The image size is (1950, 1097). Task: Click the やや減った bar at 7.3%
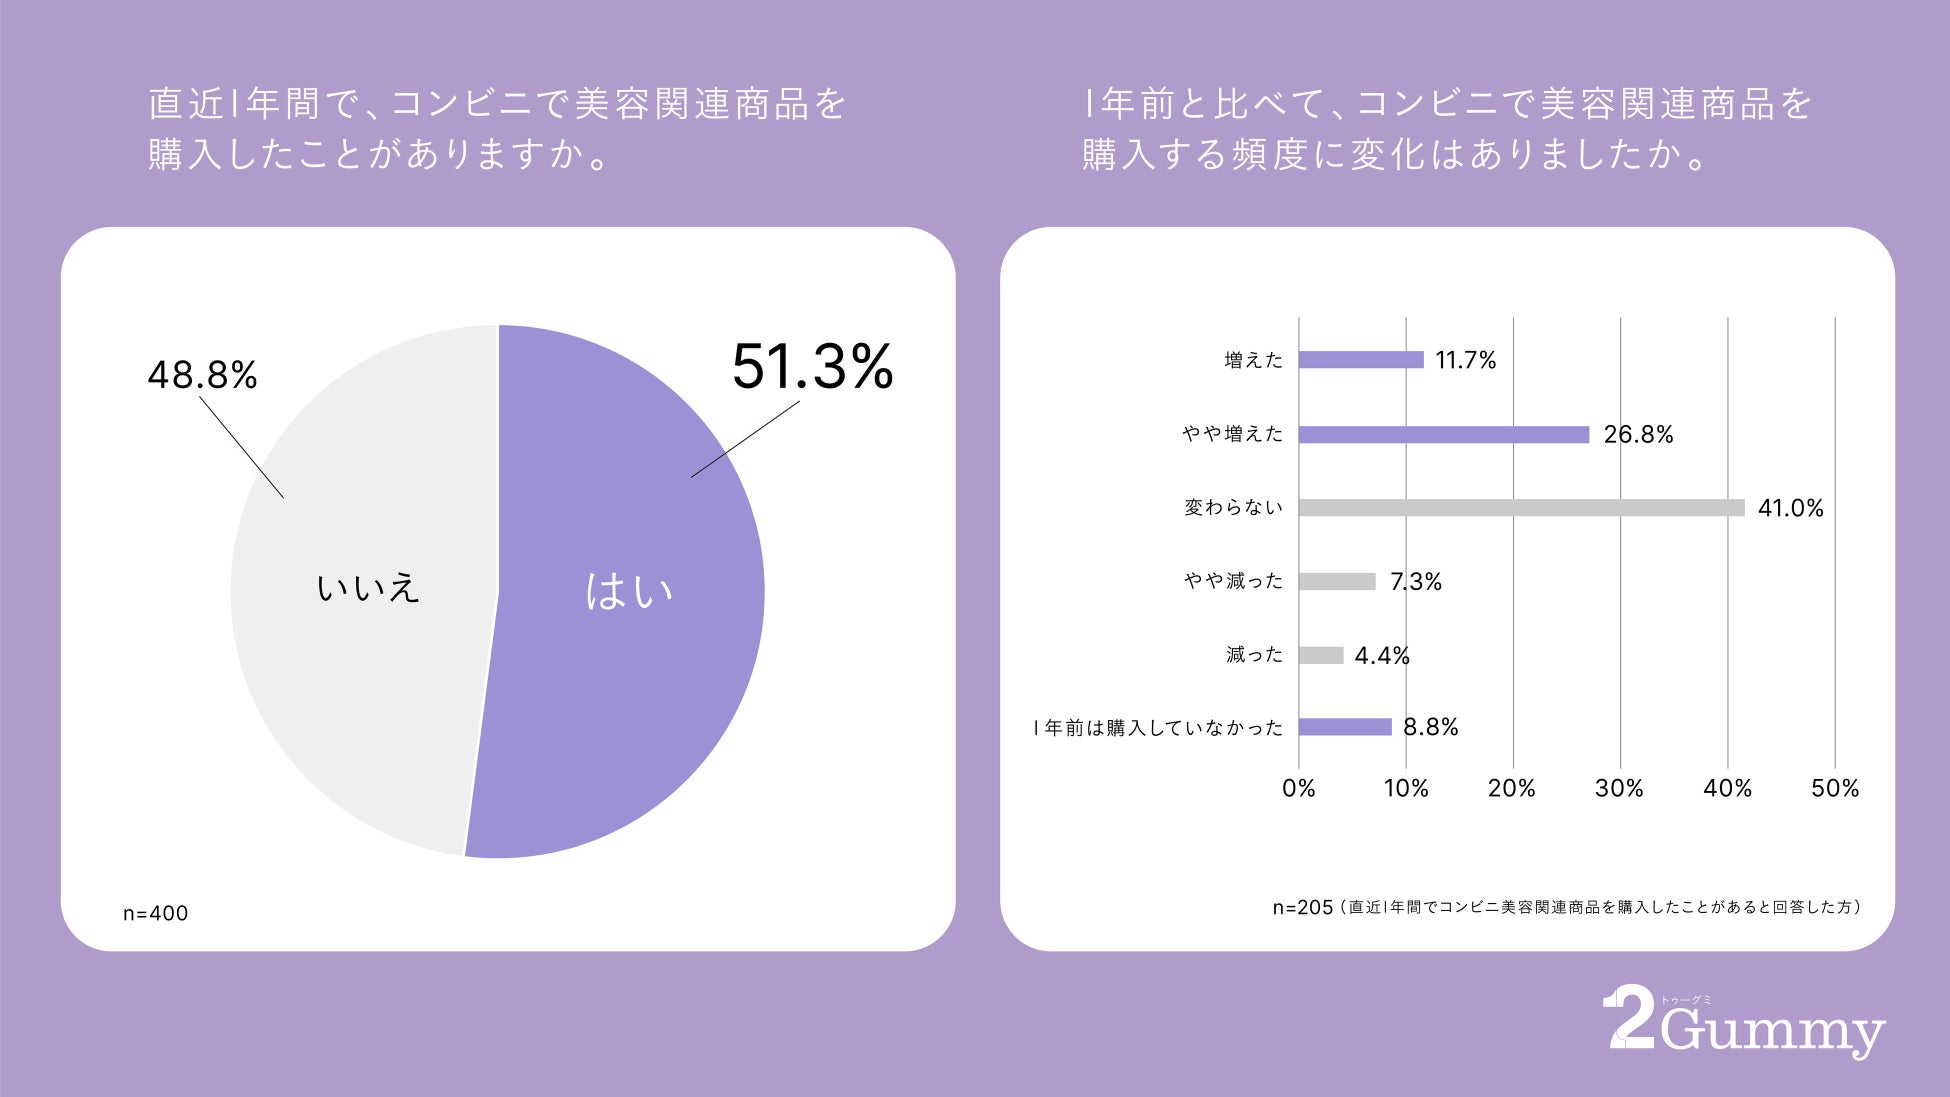(x=1337, y=581)
